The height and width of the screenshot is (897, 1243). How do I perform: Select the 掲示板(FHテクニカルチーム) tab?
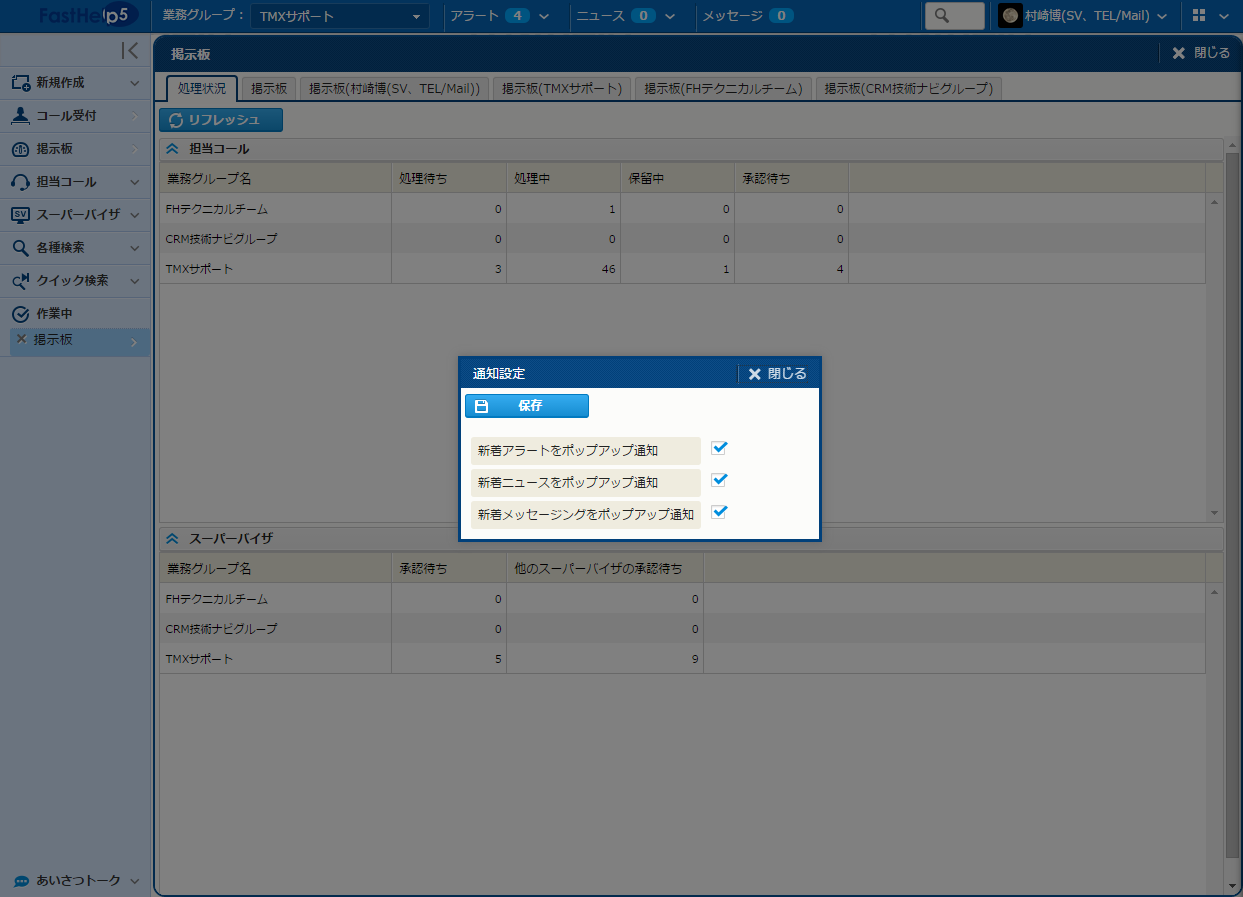(x=723, y=89)
